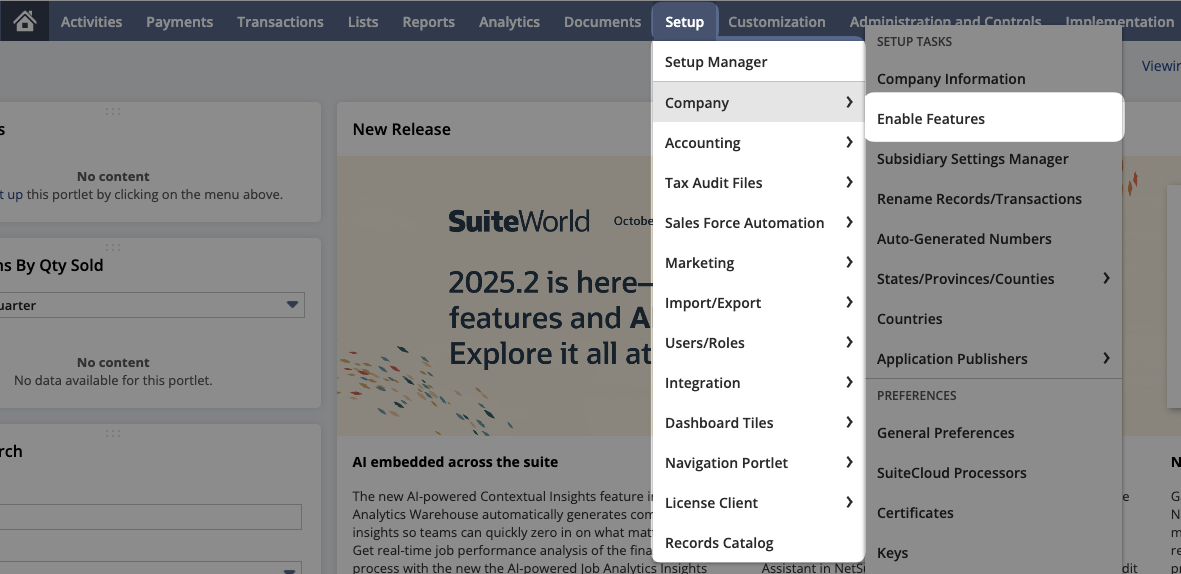Grab drag handle of search portlet
This screenshot has height=574, width=1181.
(x=113, y=433)
